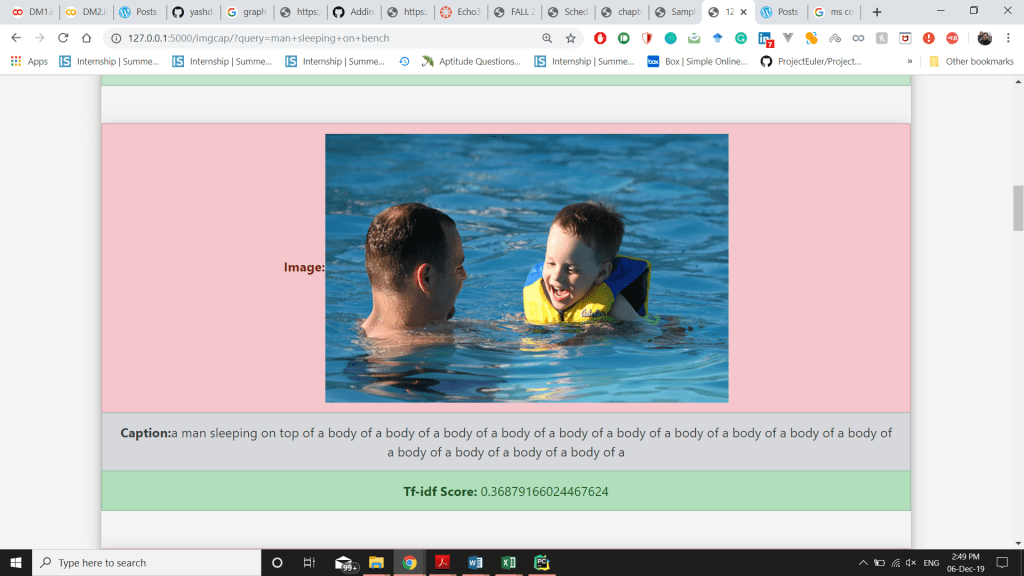This screenshot has width=1024, height=576.
Task: Switch to the DM1 tab
Action: click(x=32, y=12)
